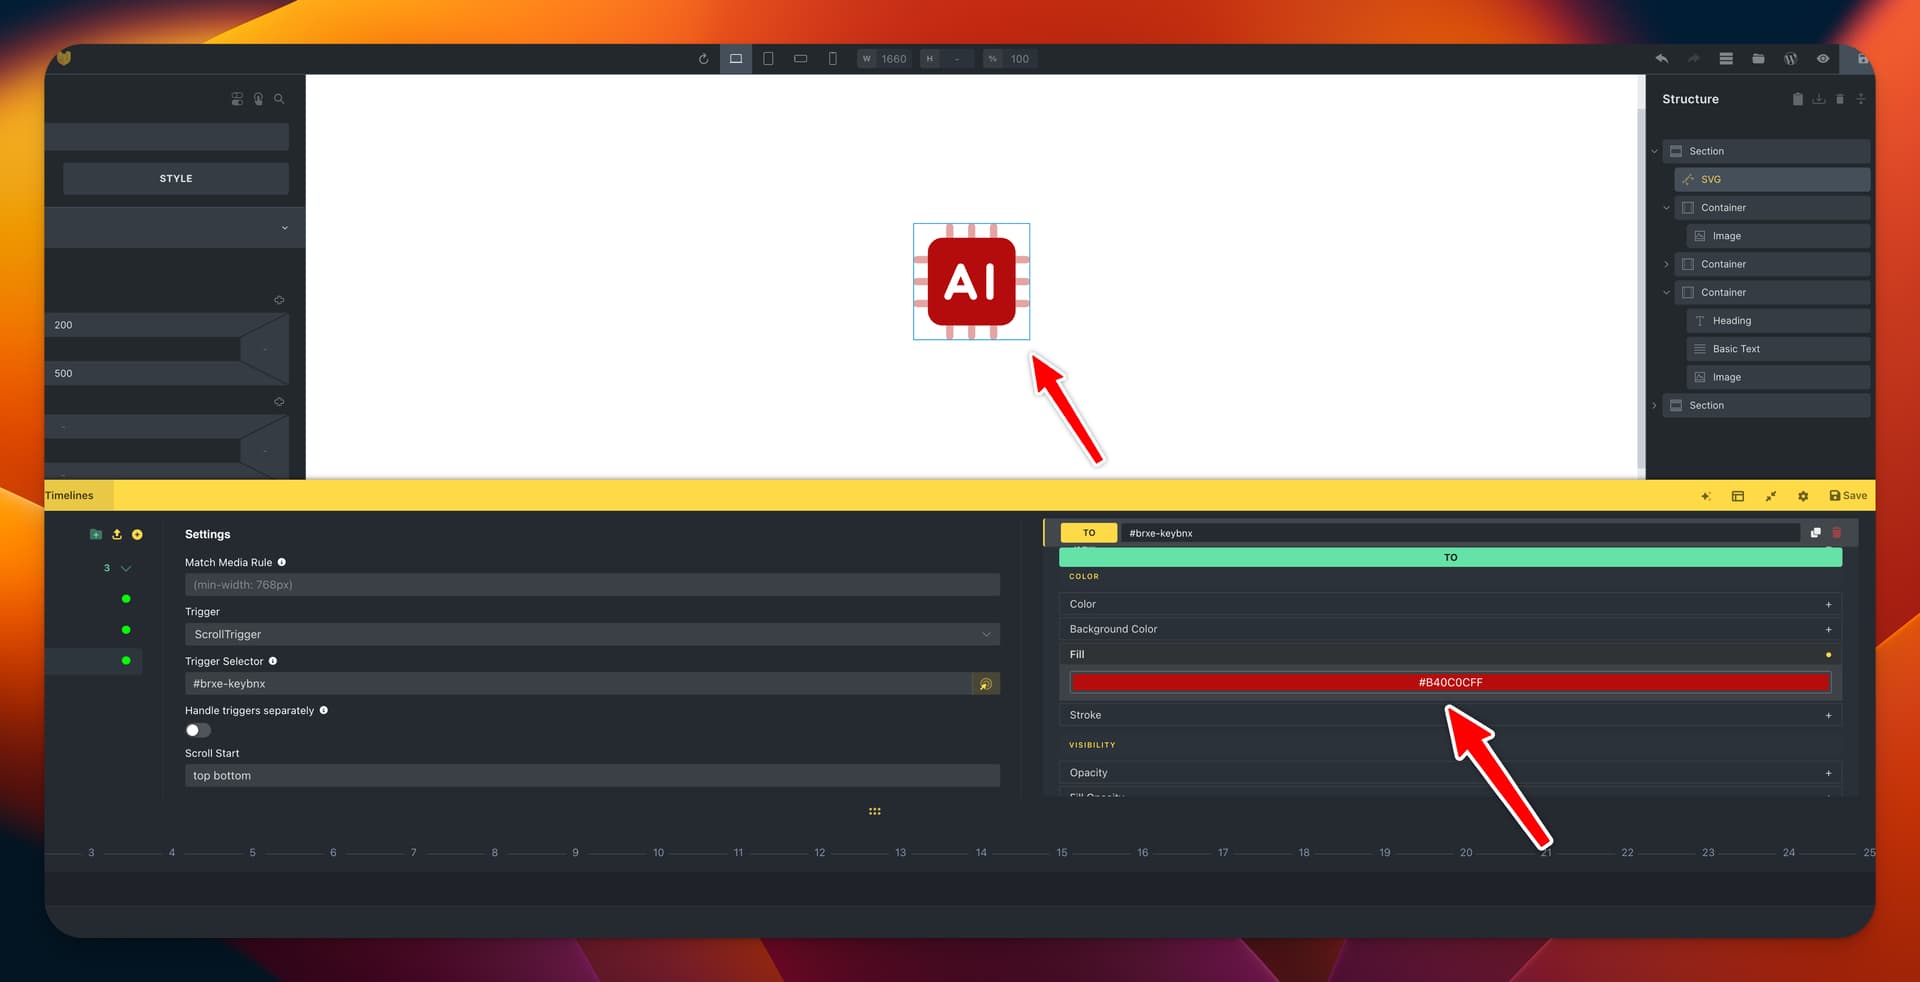Delete the #brxe-keybnx tween with trash icon
1920x982 pixels.
[1836, 533]
